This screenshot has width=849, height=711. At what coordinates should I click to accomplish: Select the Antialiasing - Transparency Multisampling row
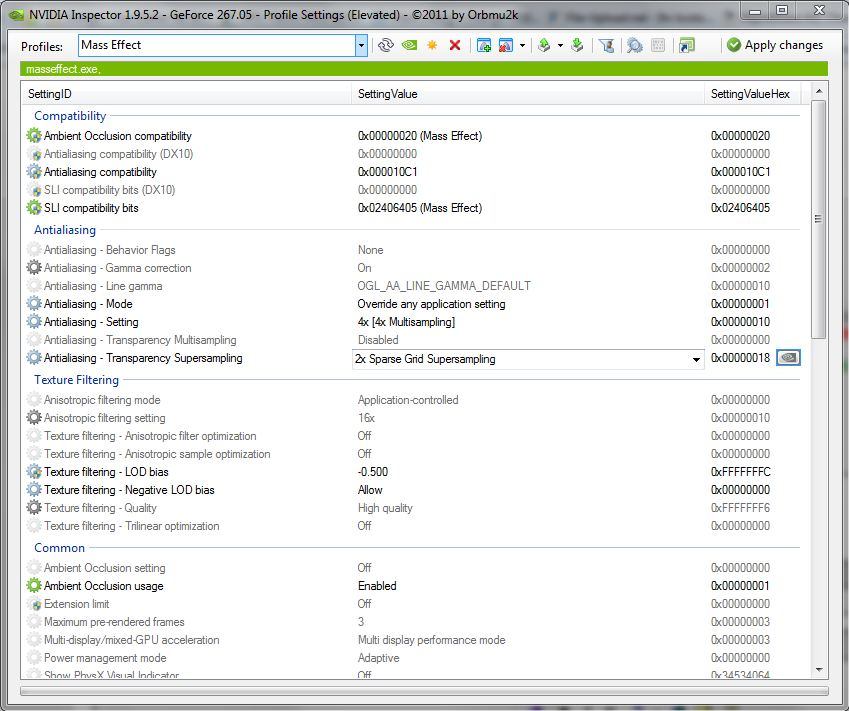[x=413, y=340]
